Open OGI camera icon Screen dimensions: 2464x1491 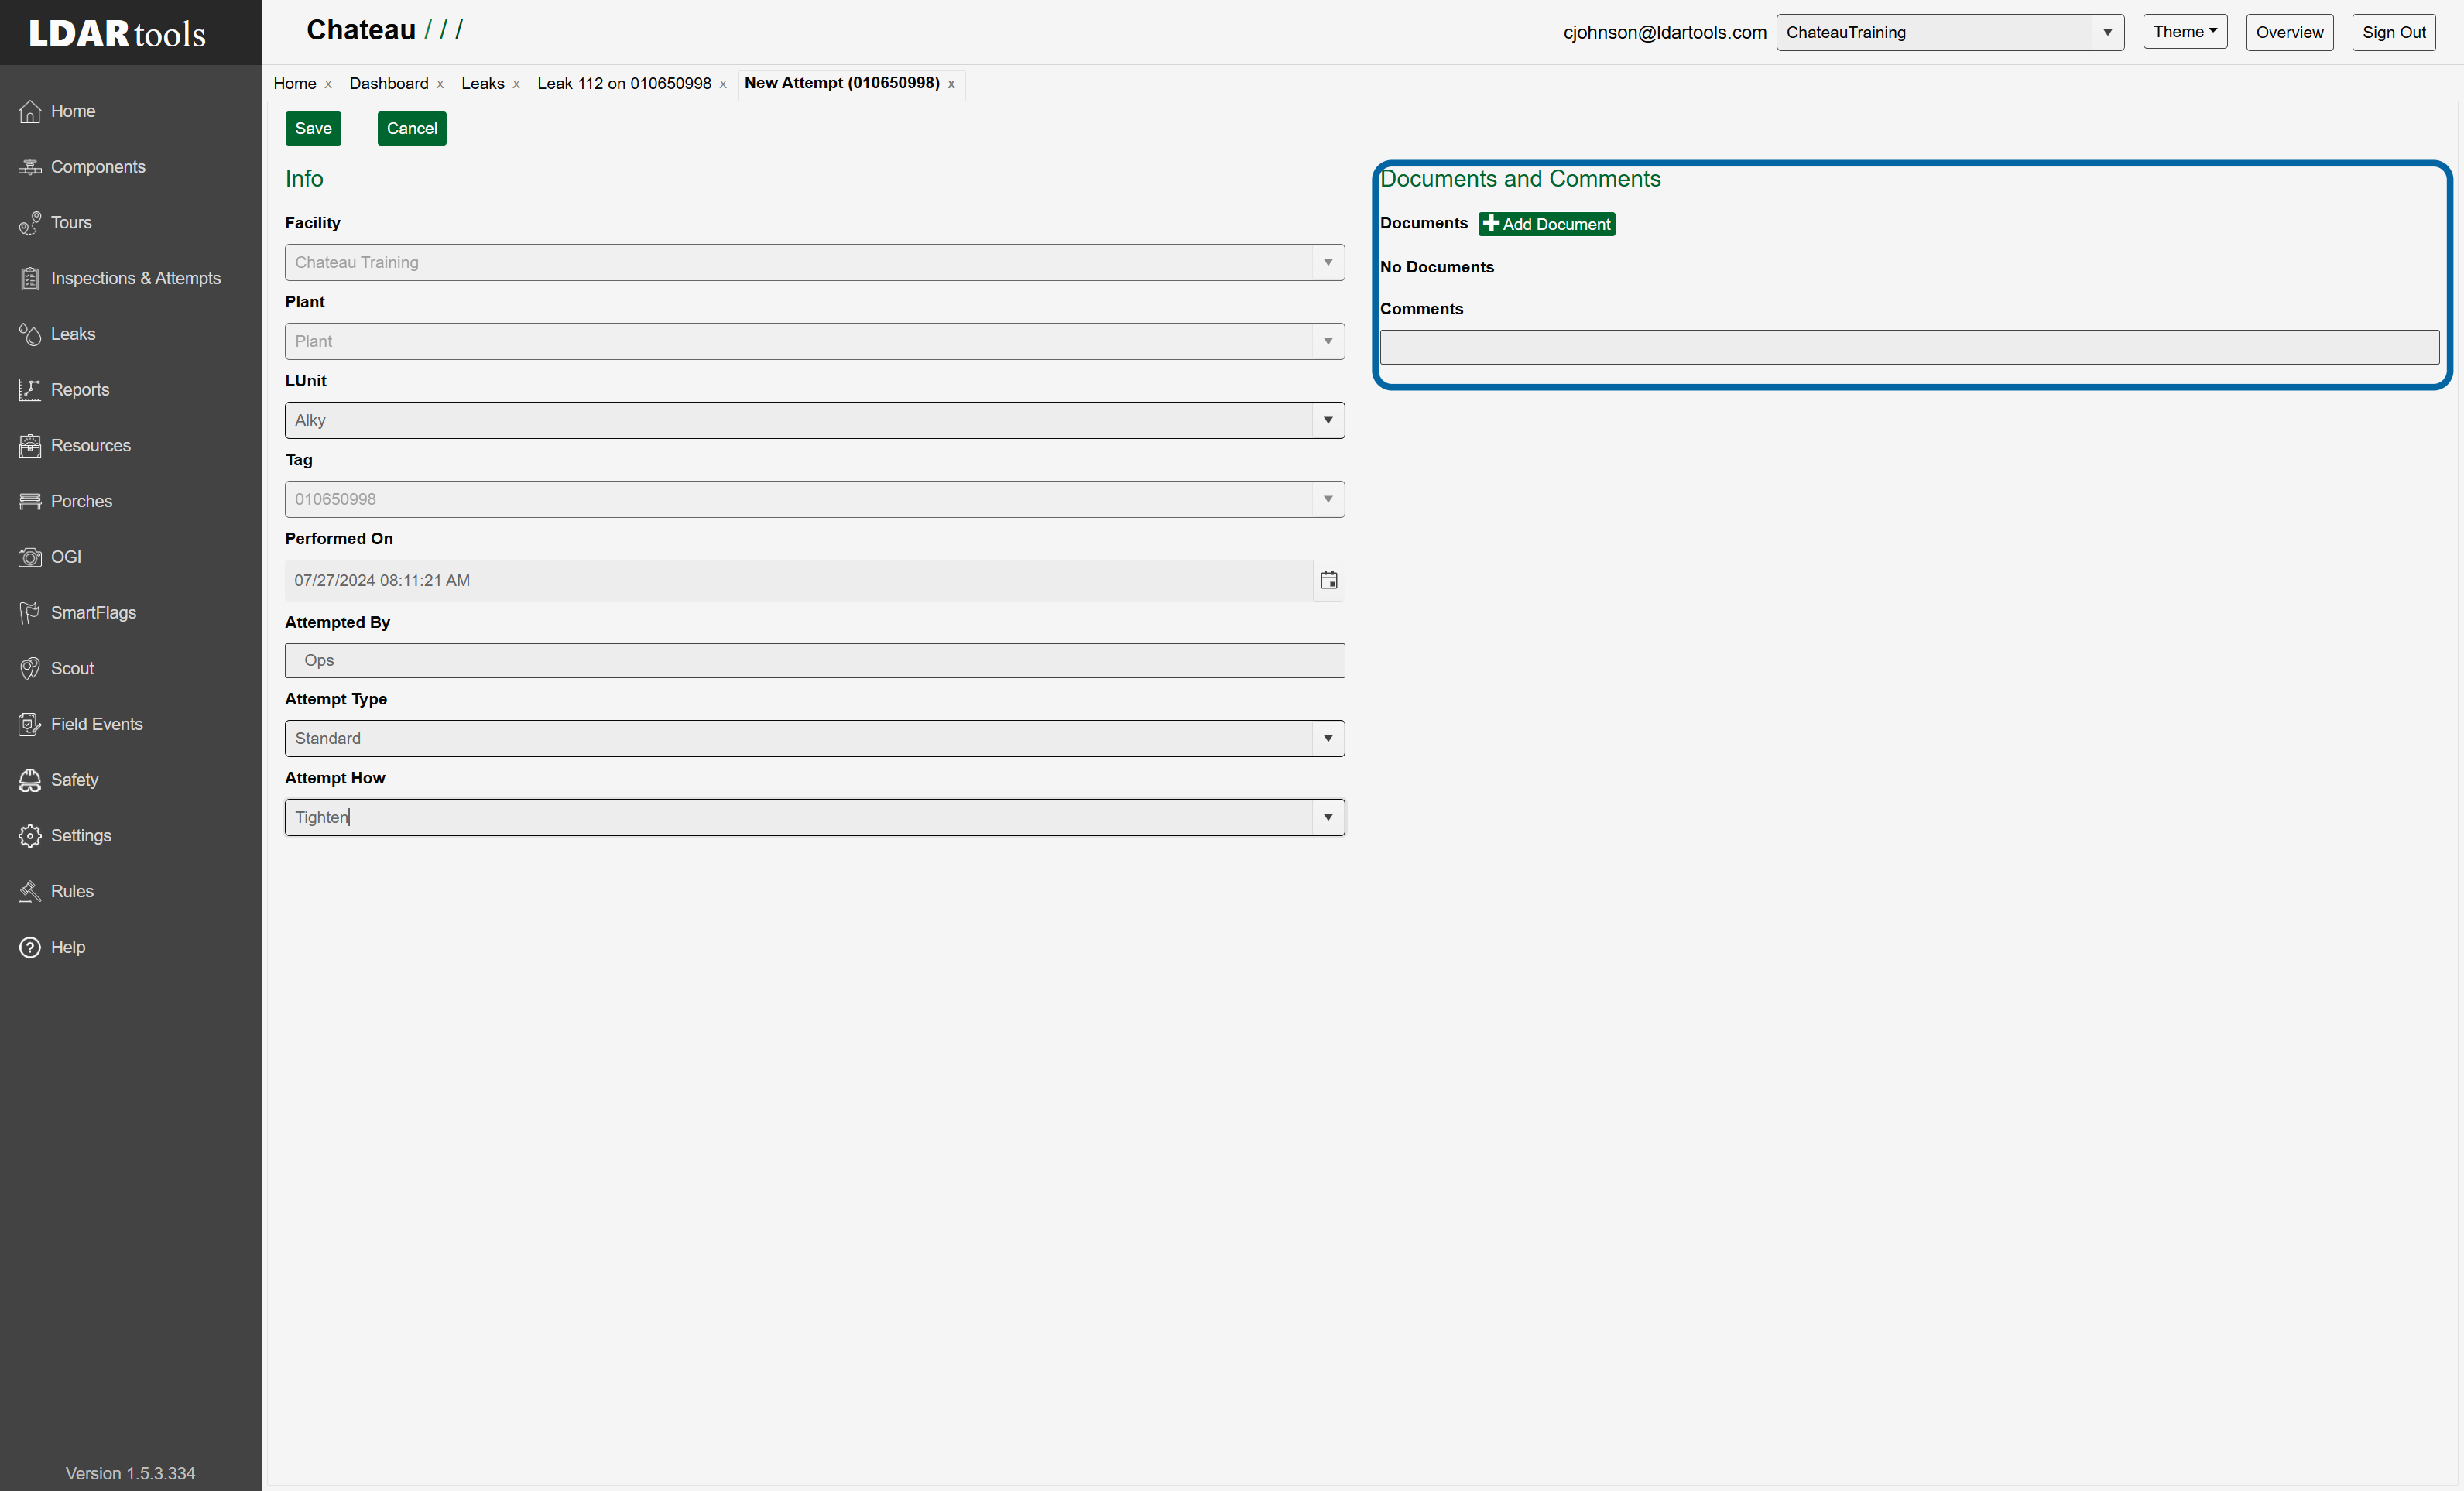point(30,557)
